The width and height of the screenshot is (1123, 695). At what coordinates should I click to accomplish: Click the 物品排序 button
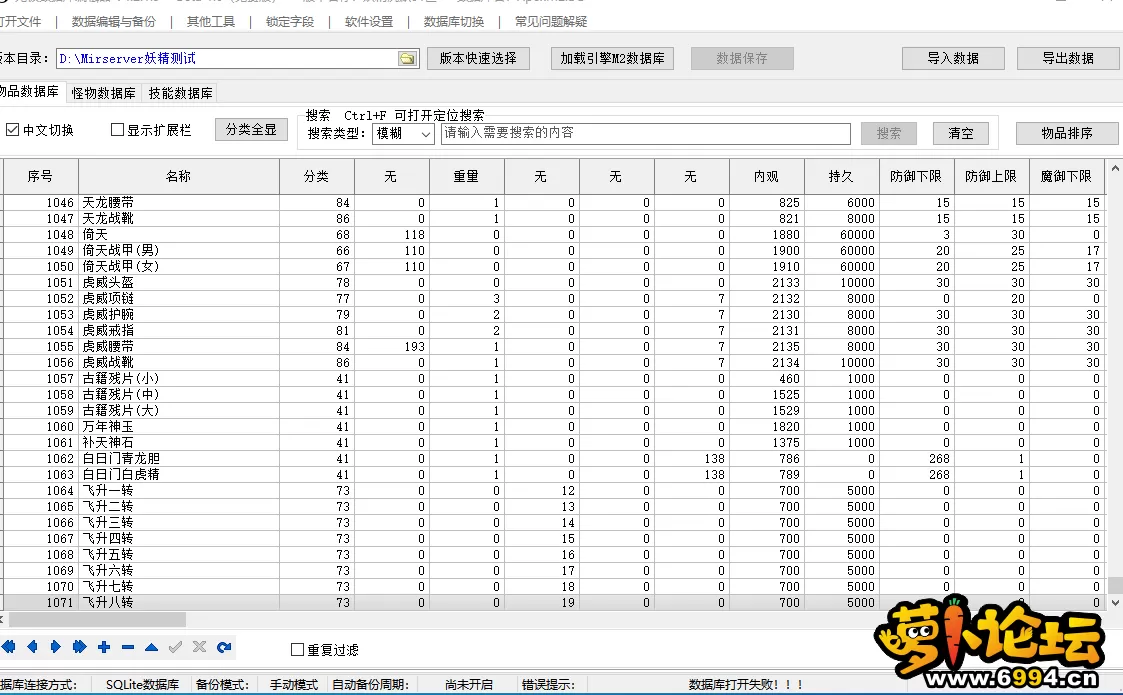pos(1066,133)
